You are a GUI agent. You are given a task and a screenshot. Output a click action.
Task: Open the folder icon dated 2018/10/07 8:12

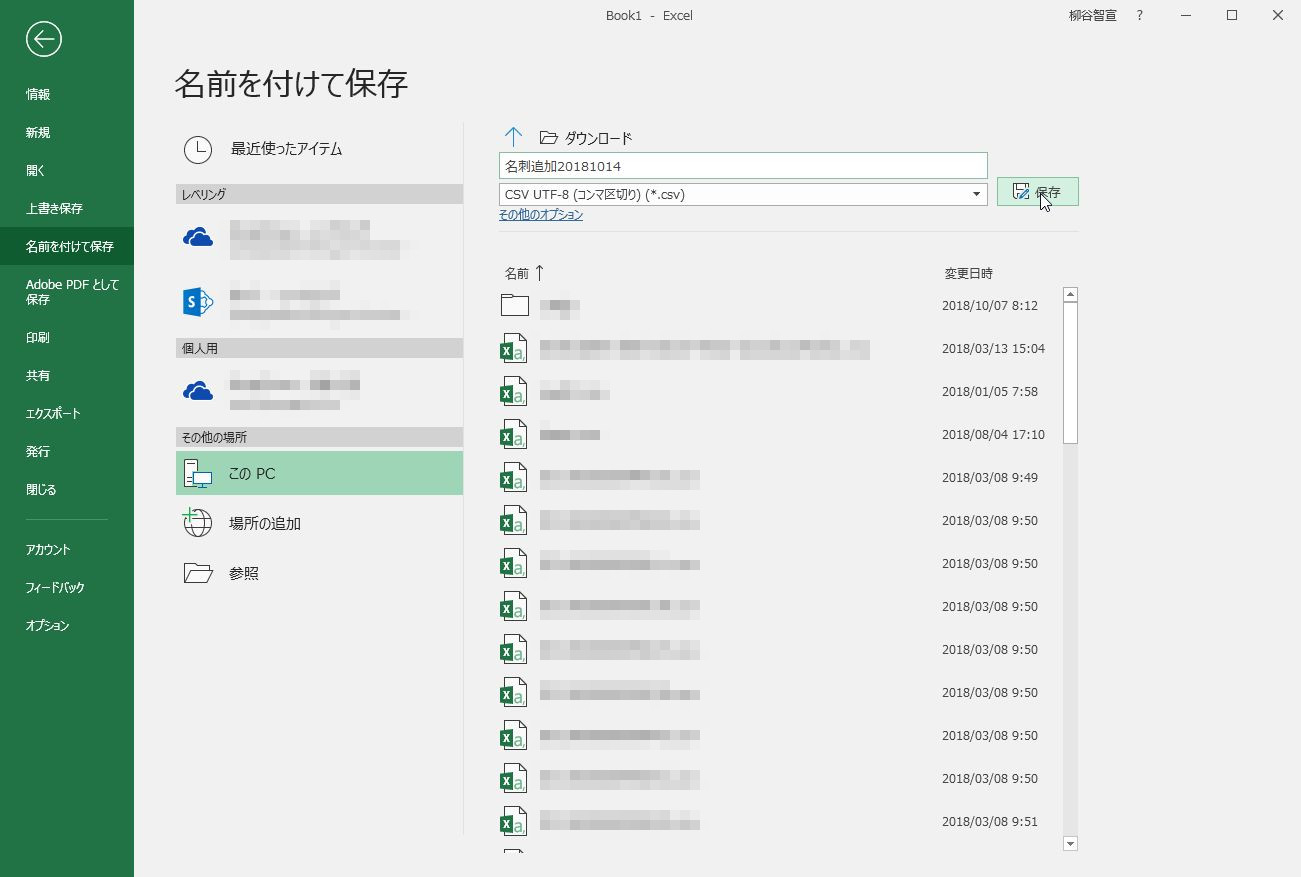coord(514,305)
